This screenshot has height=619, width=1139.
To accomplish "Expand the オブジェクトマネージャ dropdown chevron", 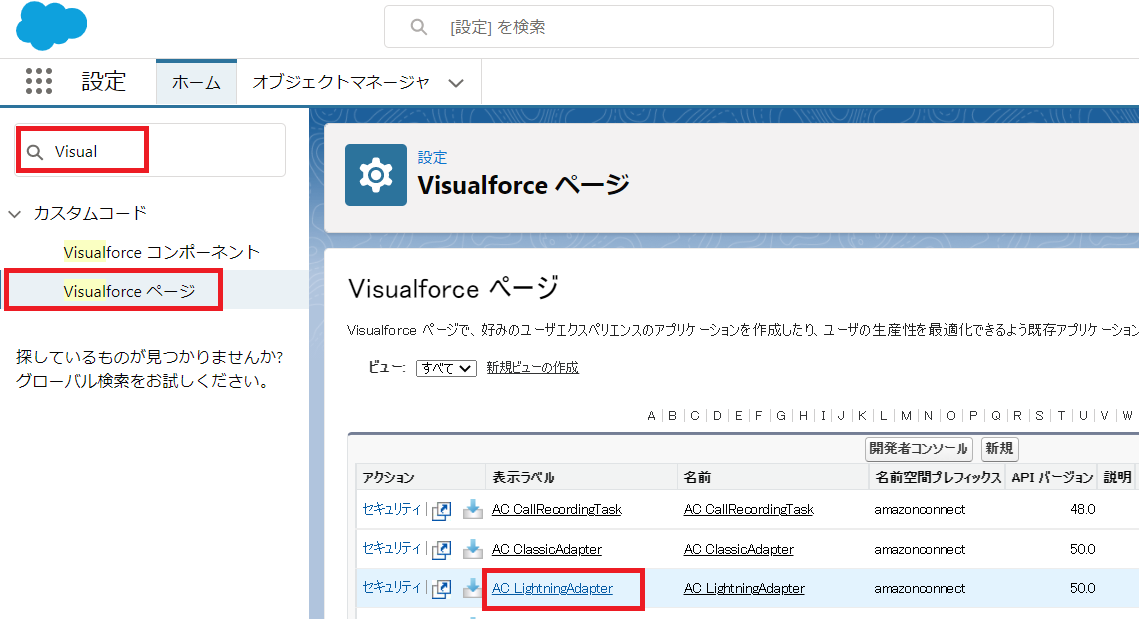I will pyautogui.click(x=456, y=83).
